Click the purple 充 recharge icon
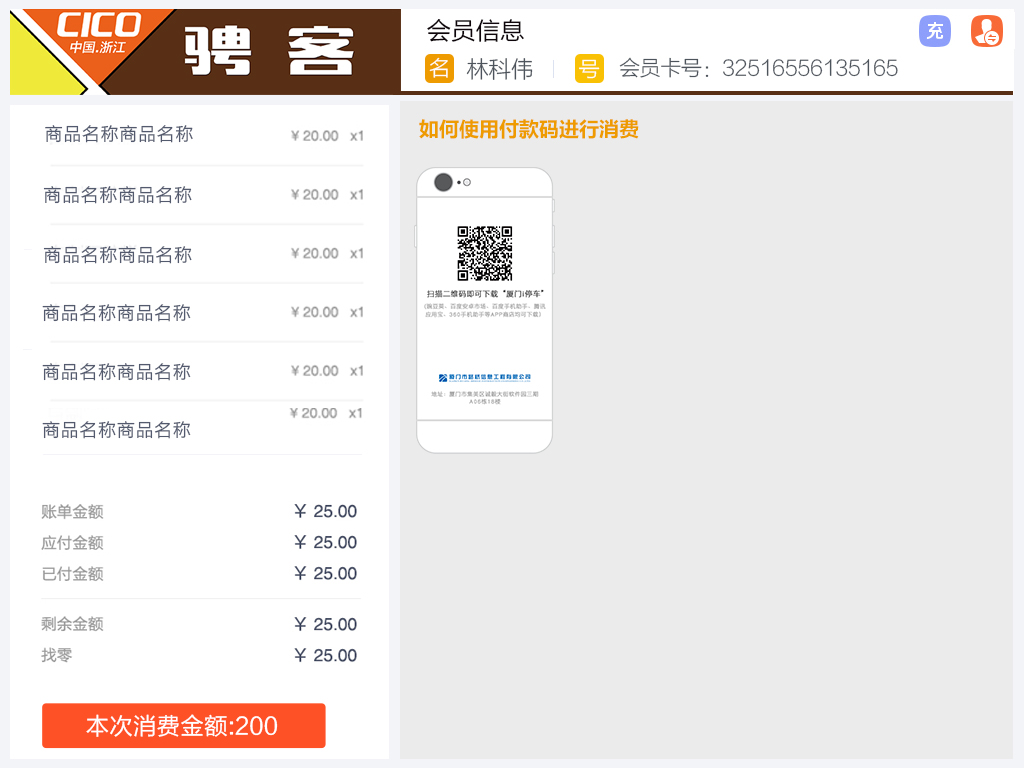Viewport: 1024px width, 768px height. point(934,31)
